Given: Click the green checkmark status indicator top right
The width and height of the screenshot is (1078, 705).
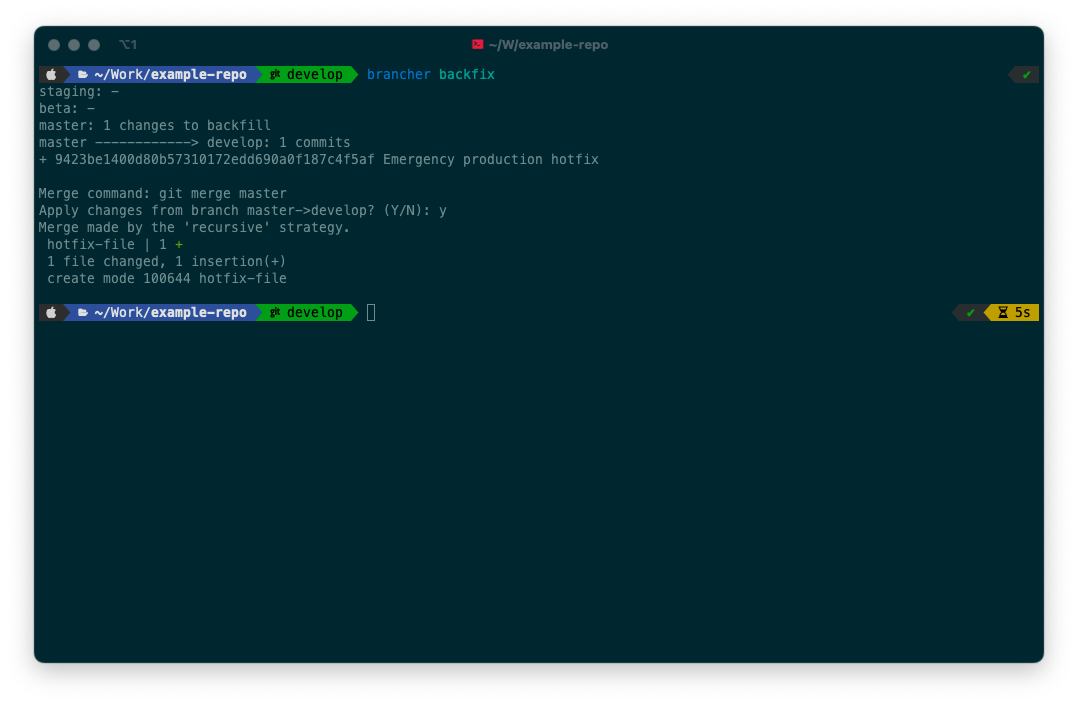Looking at the screenshot, I should tap(1026, 74).
